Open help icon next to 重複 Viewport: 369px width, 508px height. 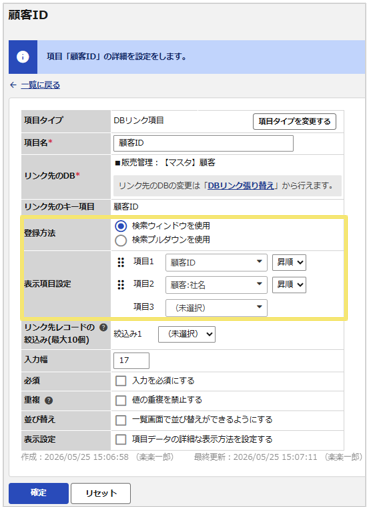[49, 400]
